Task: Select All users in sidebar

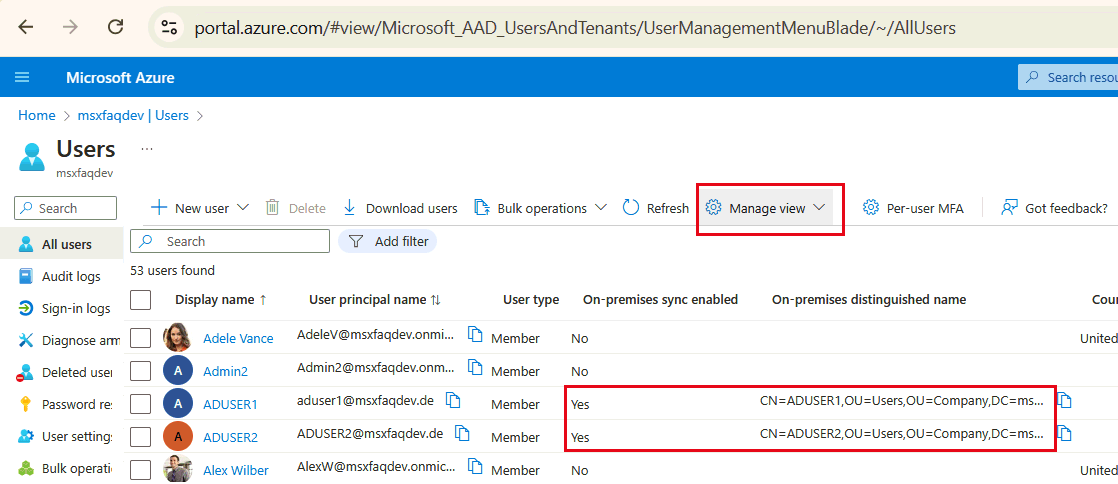Action: coord(61,244)
